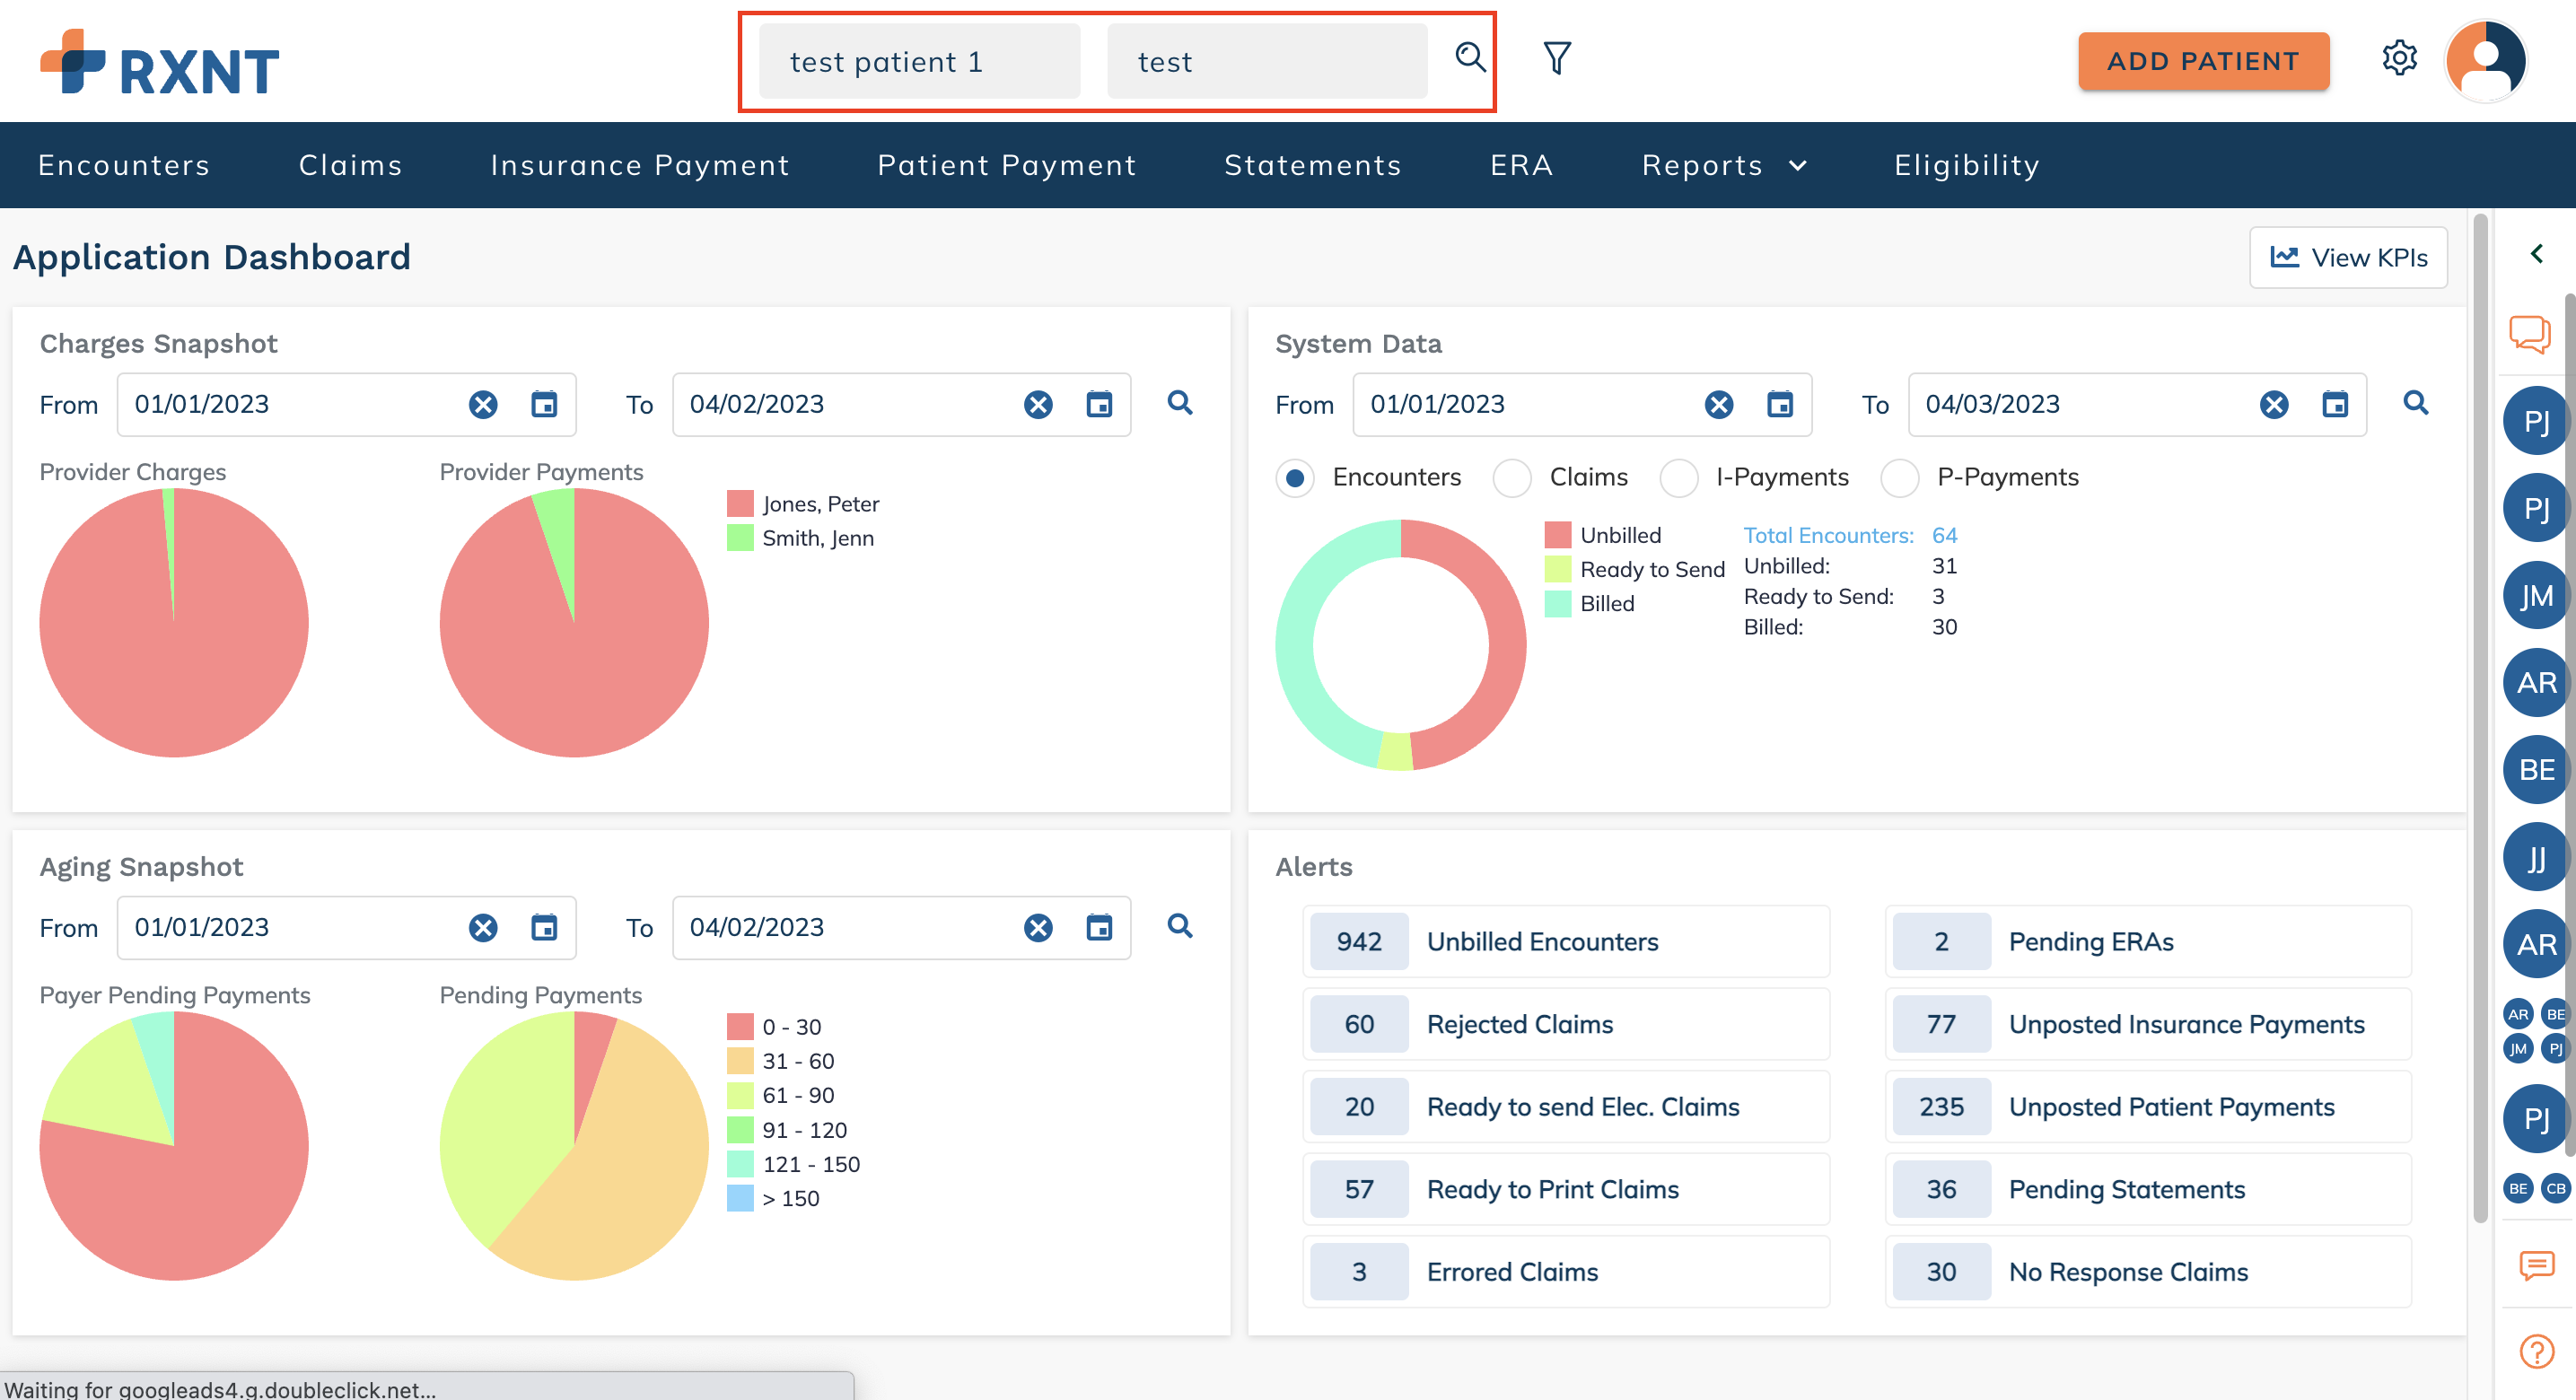
Task: Clear Charges Snapshot From date
Action: (483, 405)
